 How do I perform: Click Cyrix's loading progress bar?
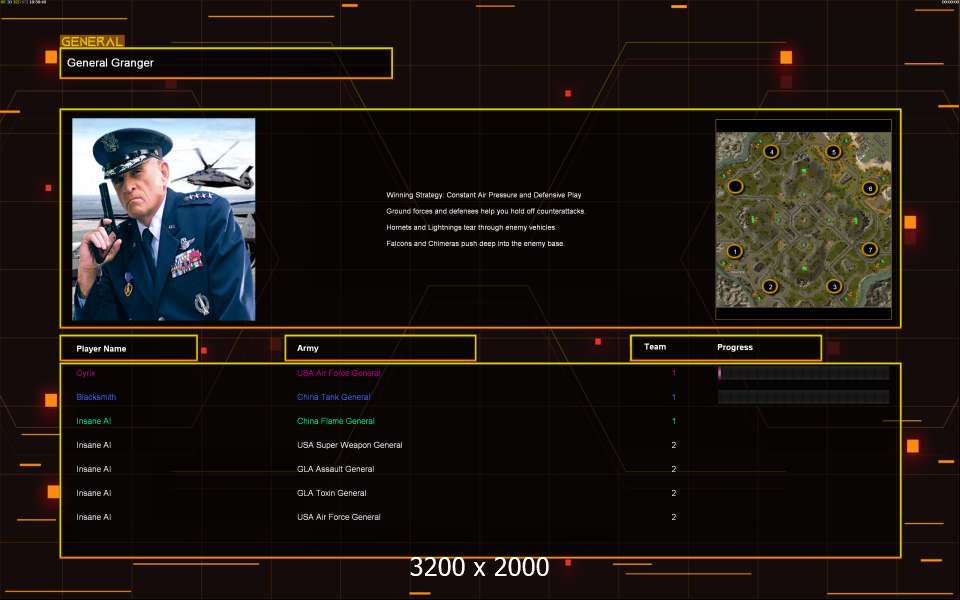pos(803,373)
